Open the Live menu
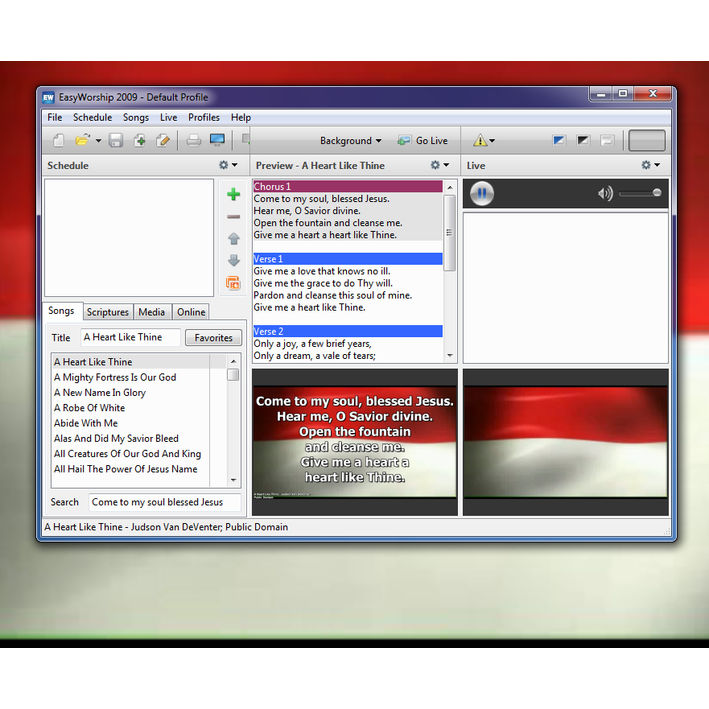The image size is (709, 709). coord(168,118)
